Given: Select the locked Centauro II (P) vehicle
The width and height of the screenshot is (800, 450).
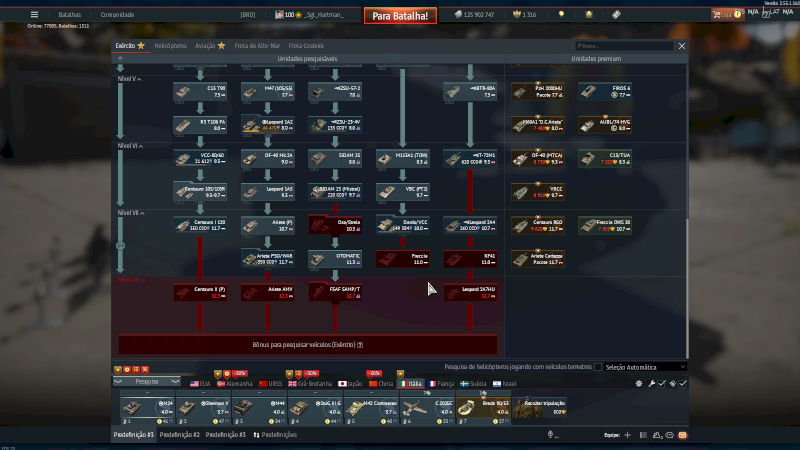Looking at the screenshot, I should click(200, 292).
